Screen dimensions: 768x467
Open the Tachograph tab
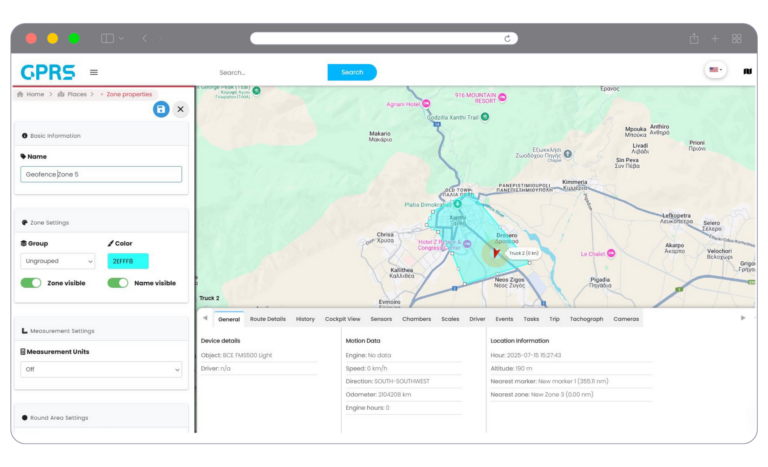coord(586,319)
